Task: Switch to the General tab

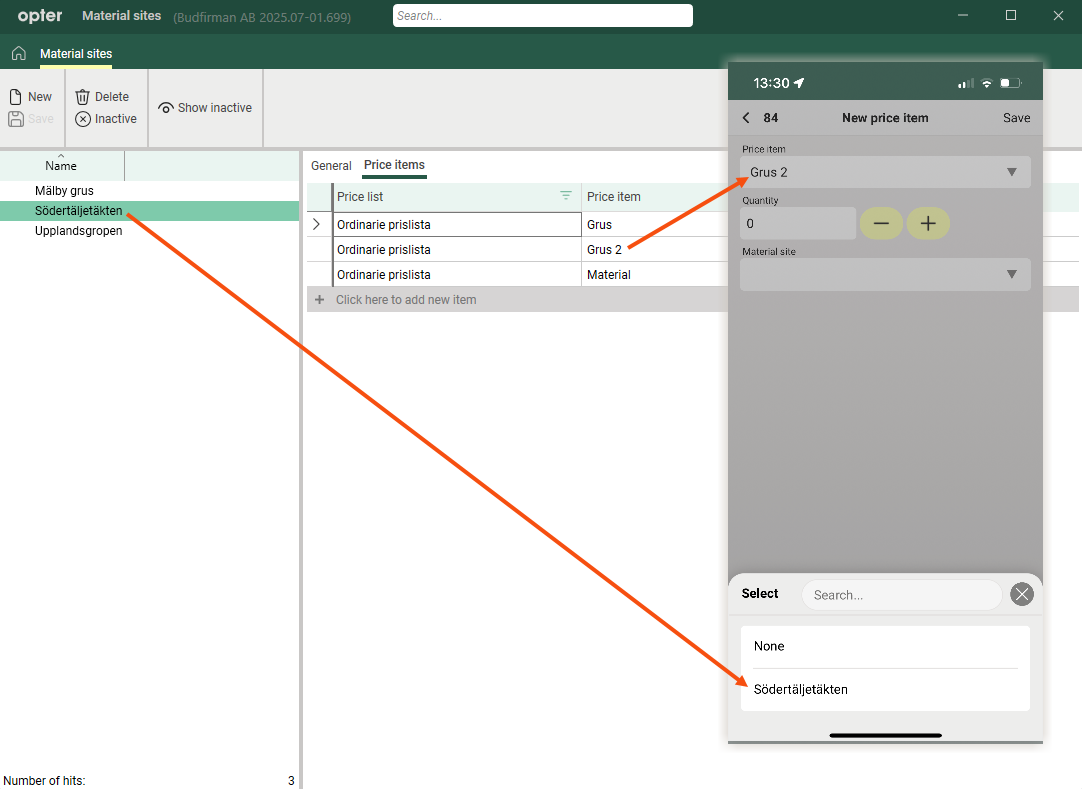Action: coord(331,166)
